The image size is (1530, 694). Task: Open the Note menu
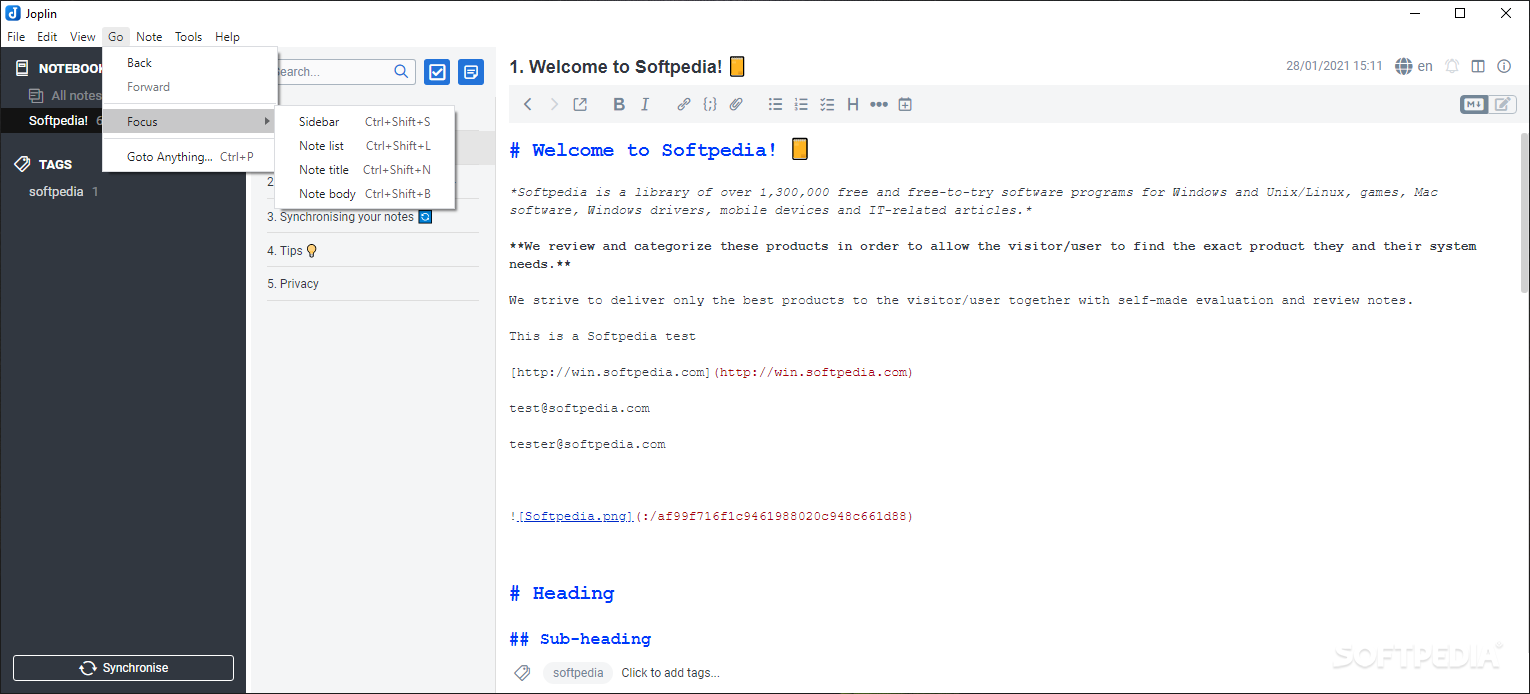(149, 37)
